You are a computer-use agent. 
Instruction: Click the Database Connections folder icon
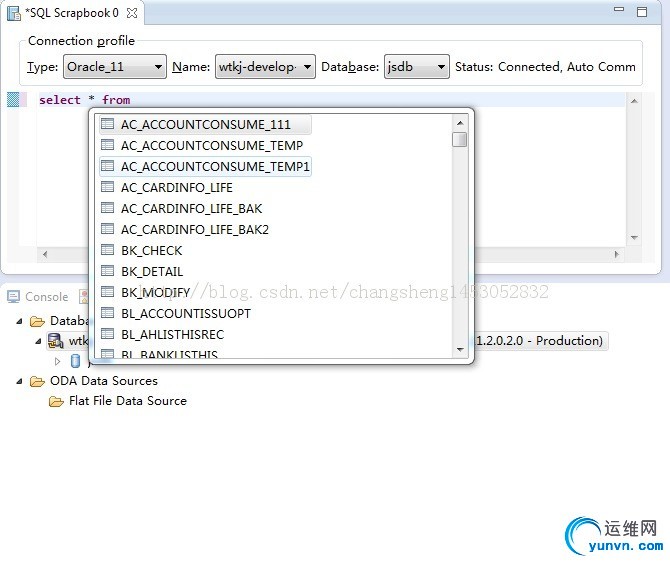37,321
